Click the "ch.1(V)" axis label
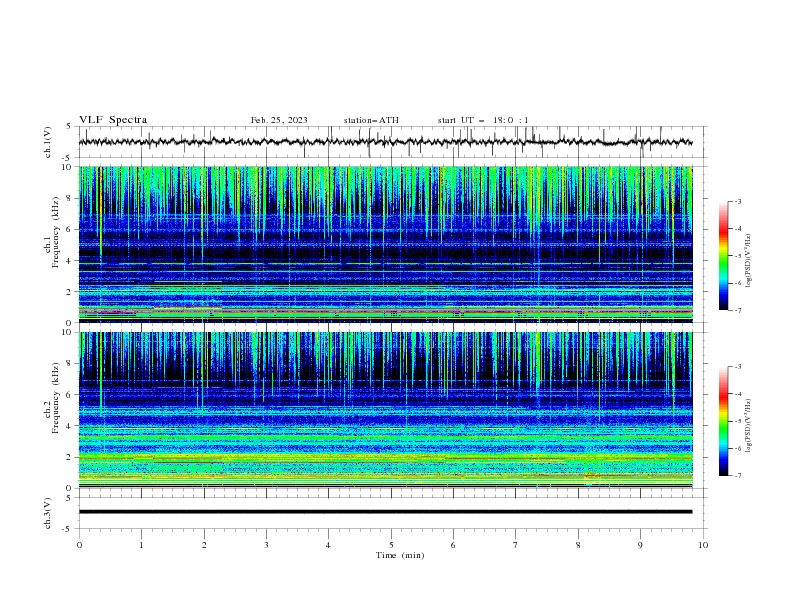 [x=48, y=142]
